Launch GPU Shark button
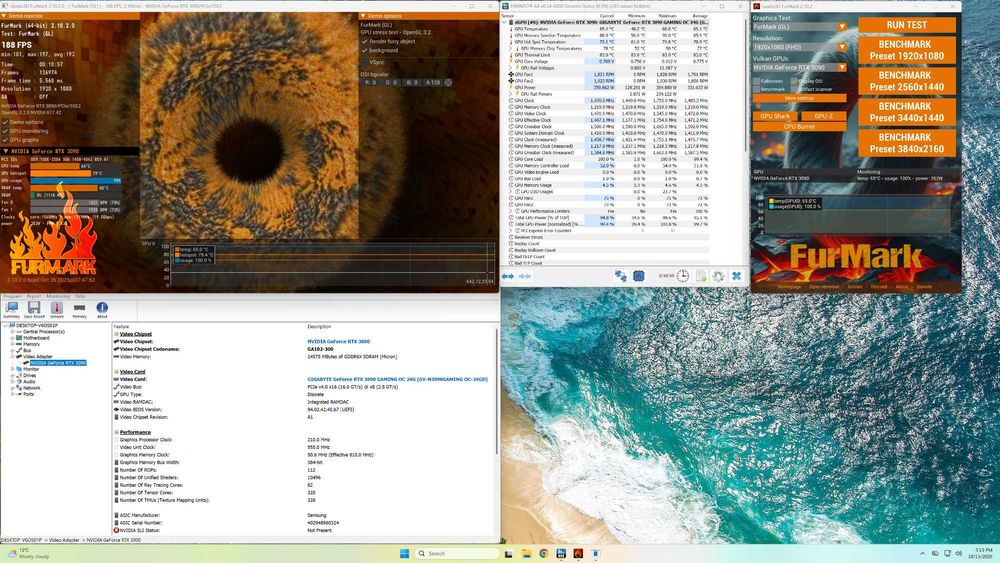This screenshot has width=1000, height=563. (775, 116)
